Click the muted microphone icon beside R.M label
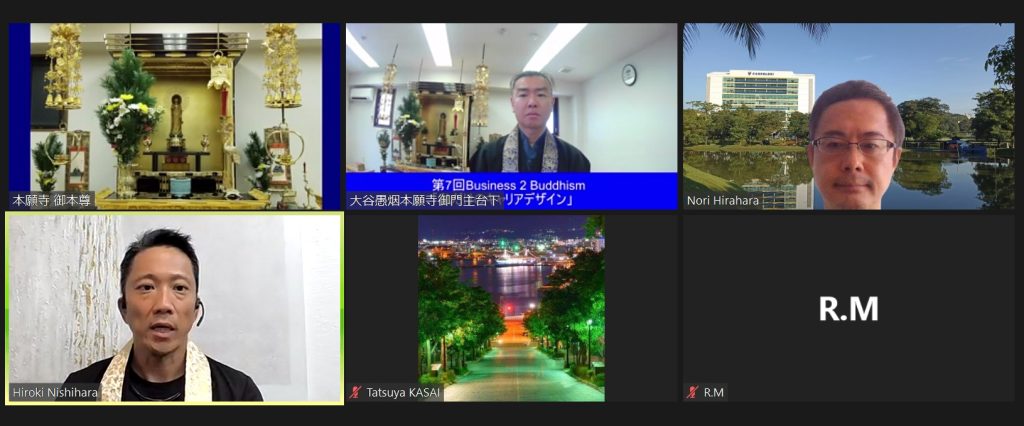Screen dimensions: 1024x426 (x=691, y=392)
